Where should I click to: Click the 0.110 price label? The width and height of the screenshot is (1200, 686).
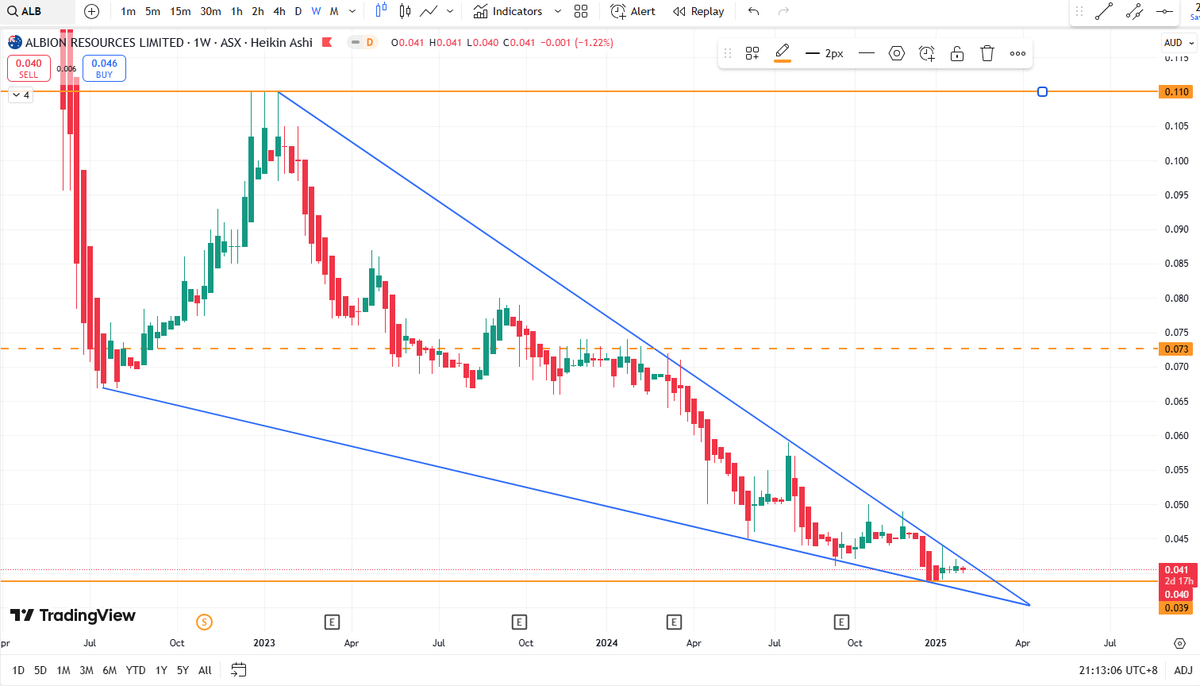(x=1176, y=92)
